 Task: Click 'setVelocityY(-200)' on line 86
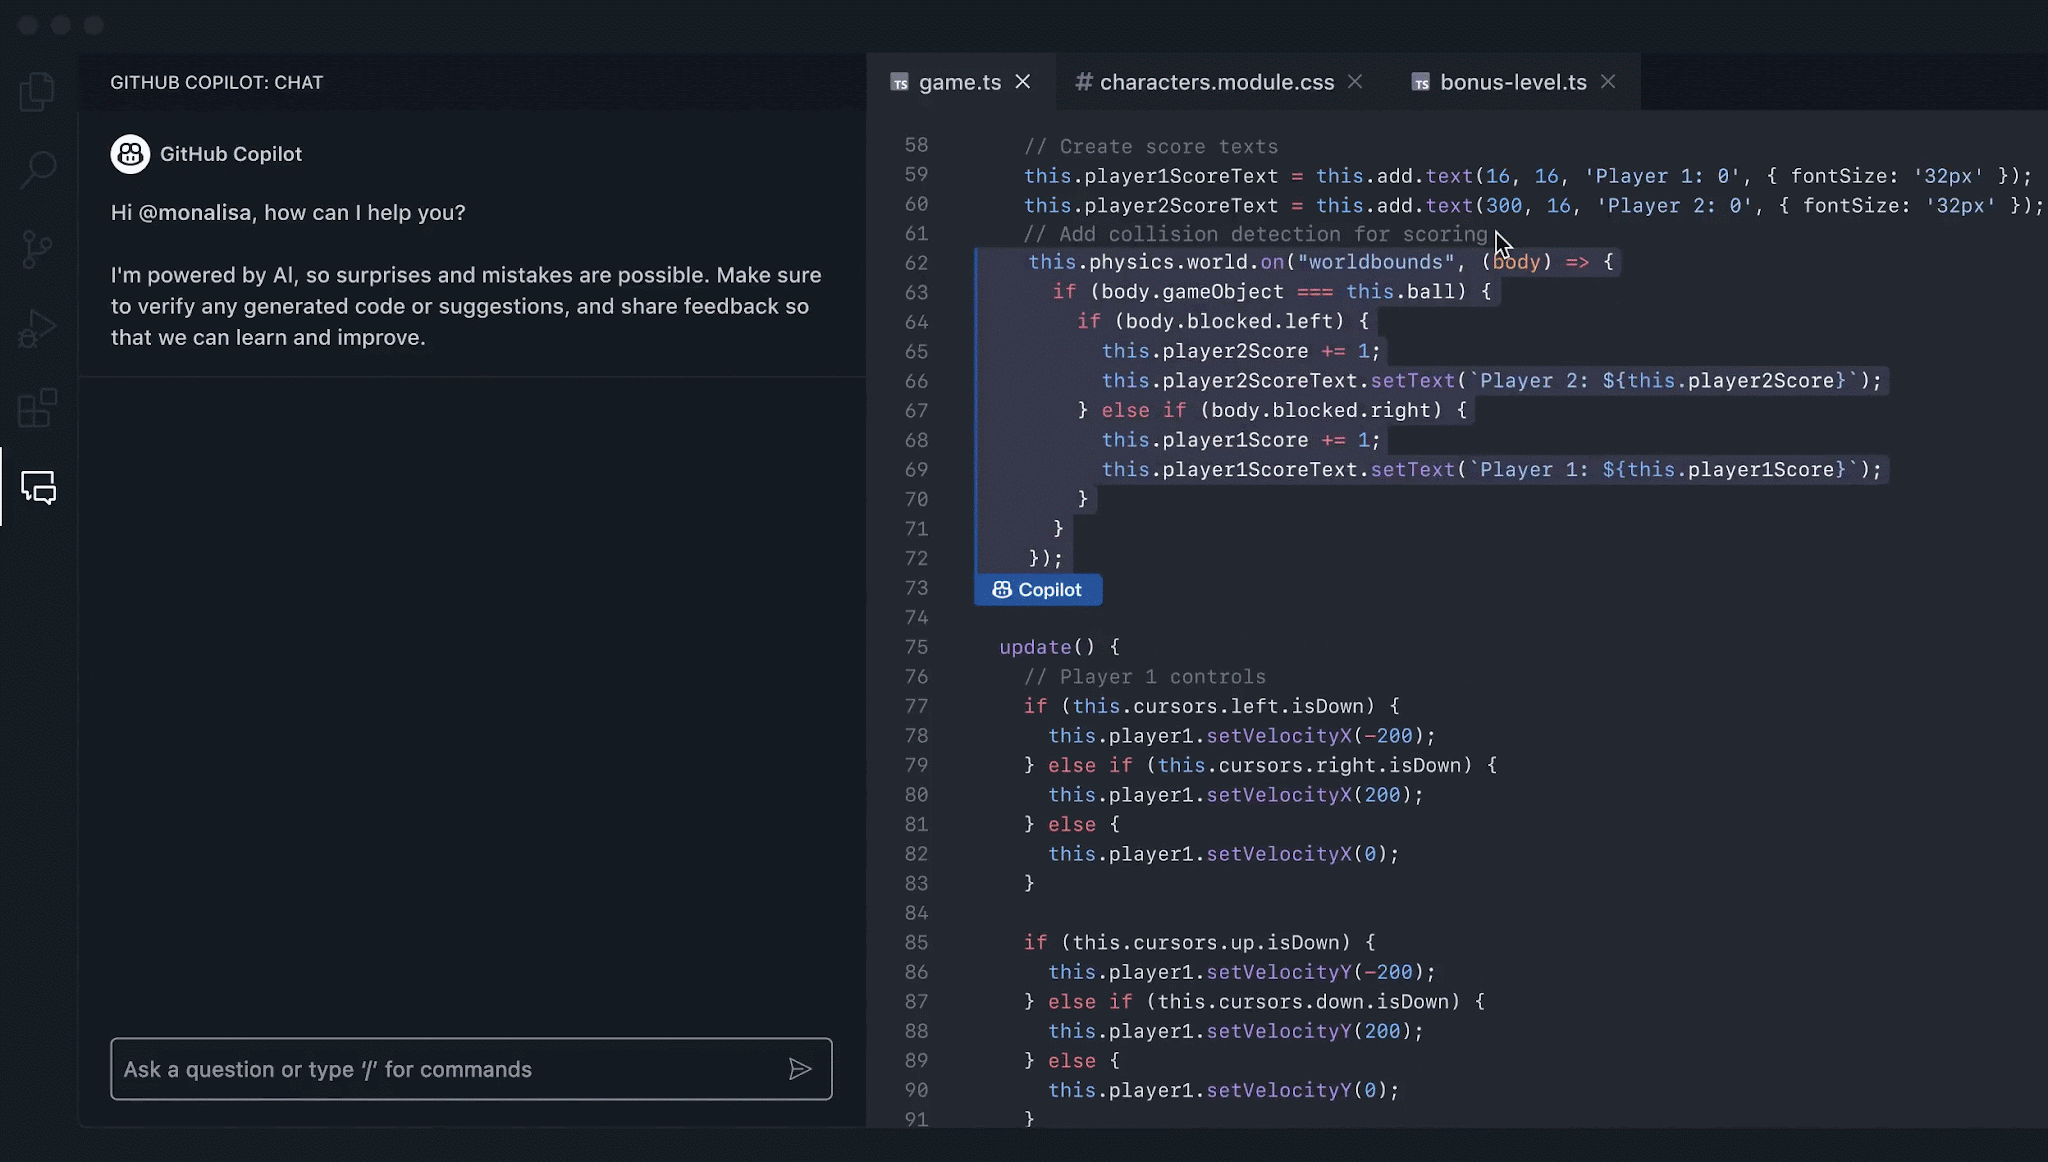[x=1314, y=972]
